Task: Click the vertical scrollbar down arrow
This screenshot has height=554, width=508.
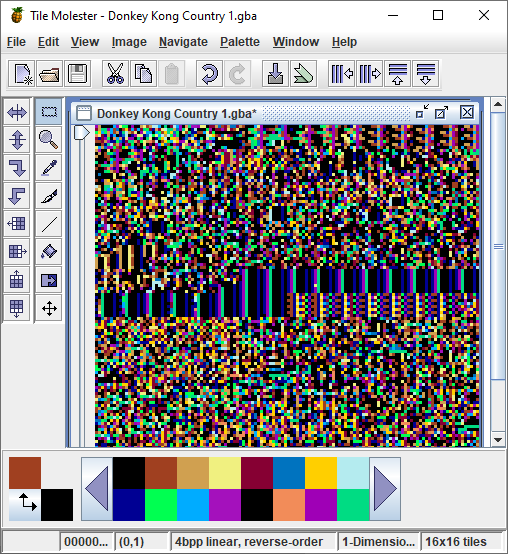Action: (498, 440)
